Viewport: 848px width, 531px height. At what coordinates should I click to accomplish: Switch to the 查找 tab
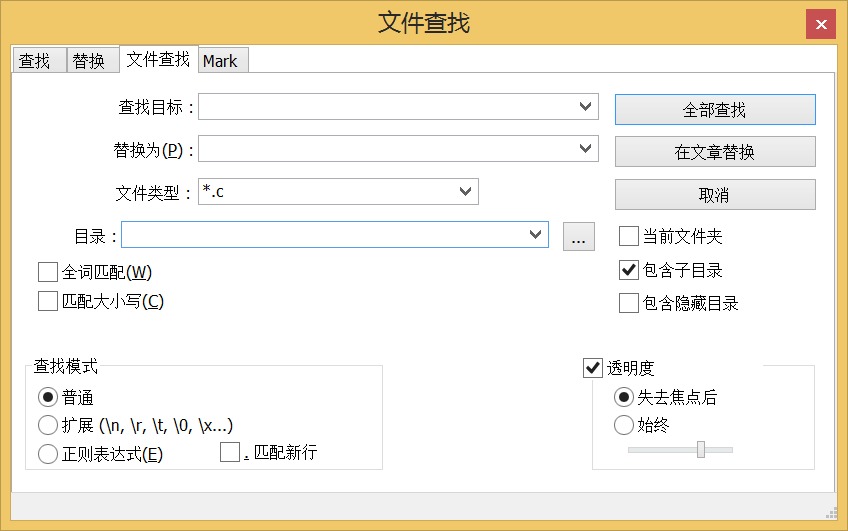coord(35,61)
